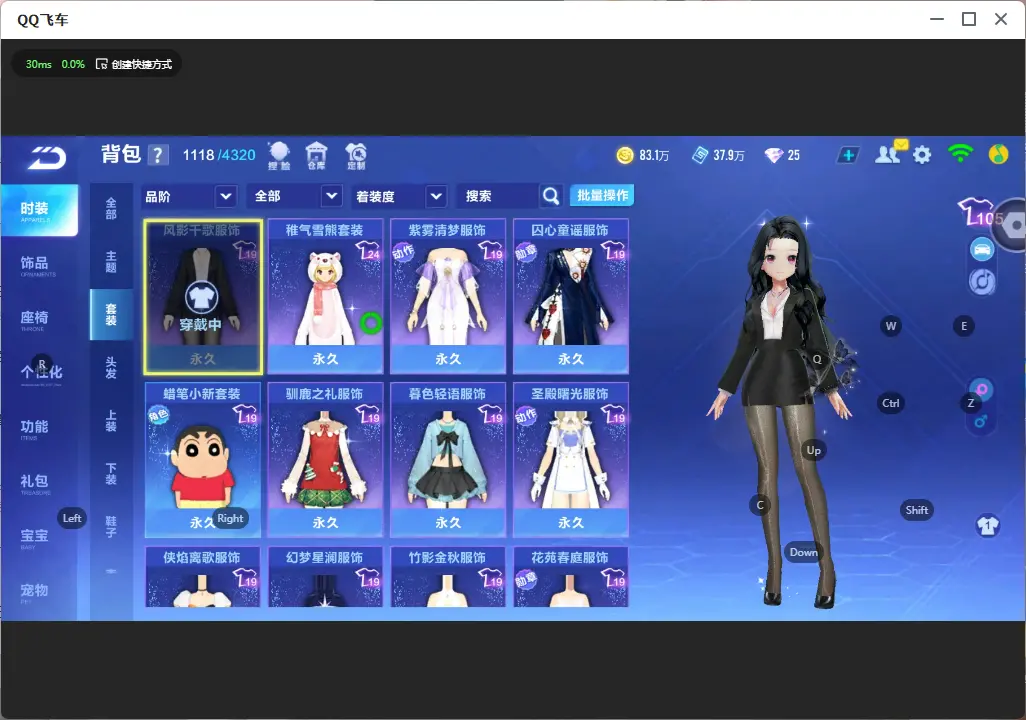1026x720 pixels.
Task: Open the 座椅 tab
Action: 34,319
